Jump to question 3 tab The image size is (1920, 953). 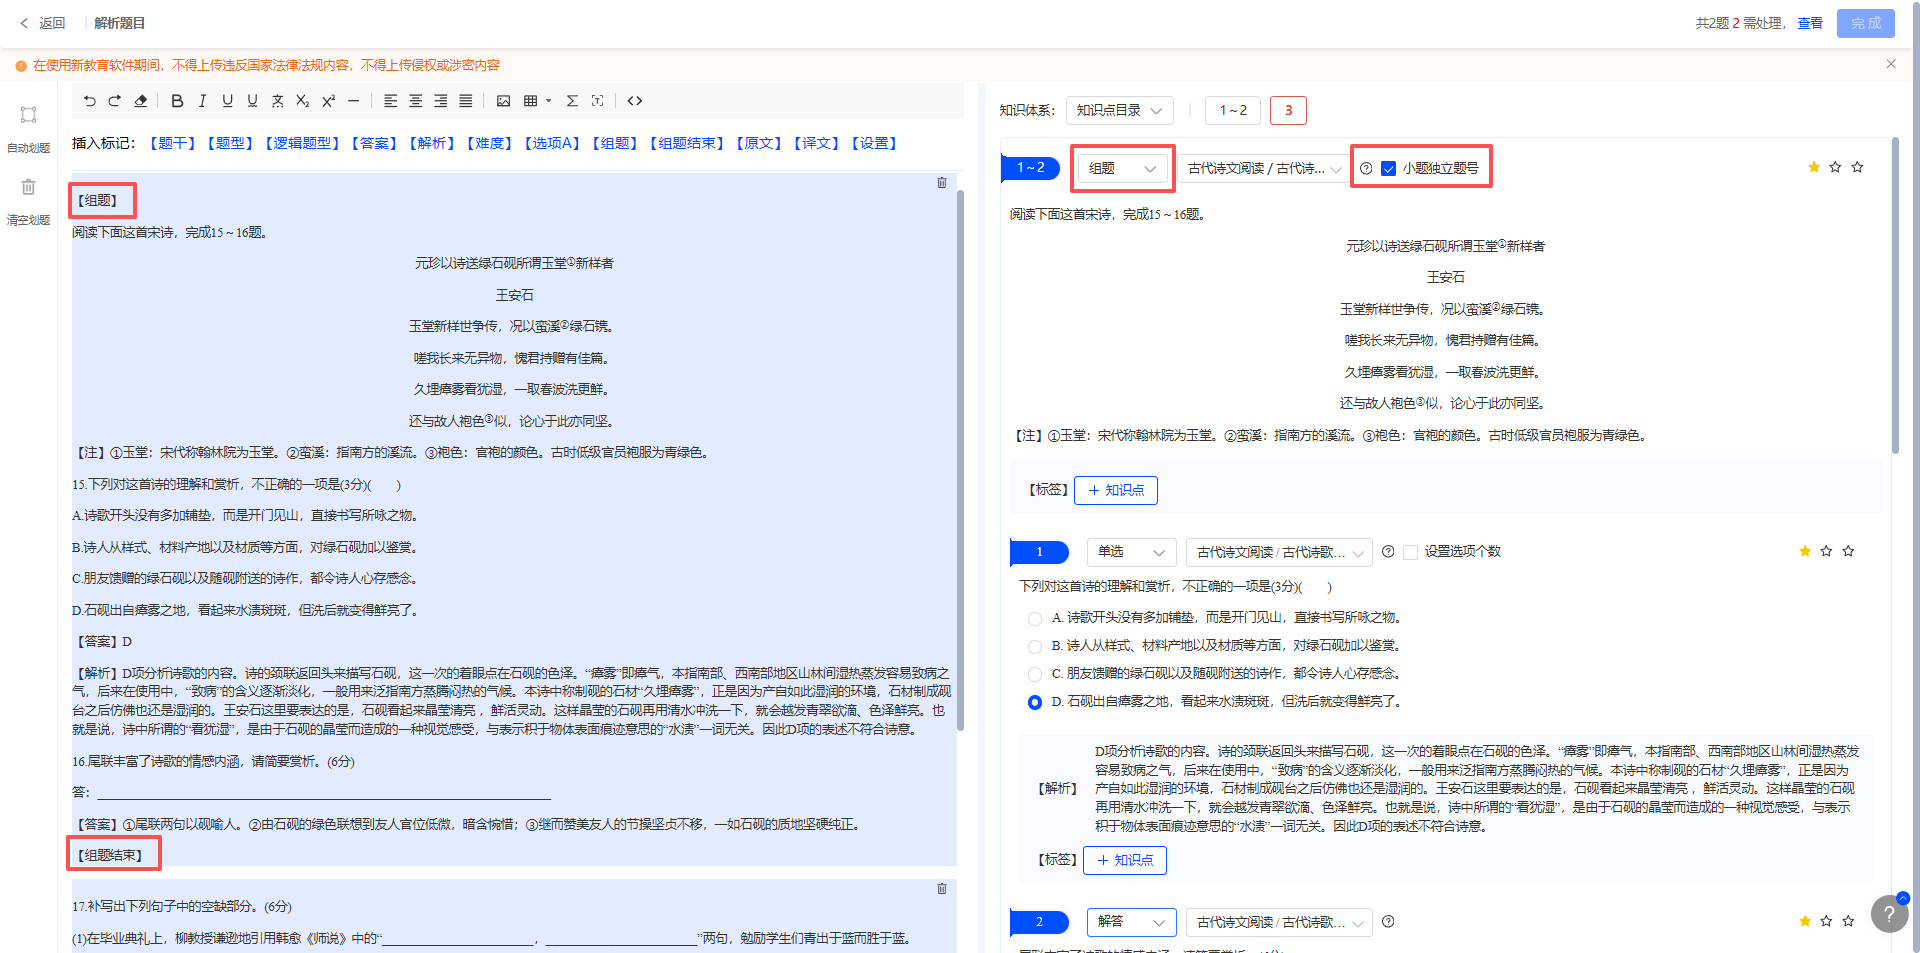(1288, 110)
